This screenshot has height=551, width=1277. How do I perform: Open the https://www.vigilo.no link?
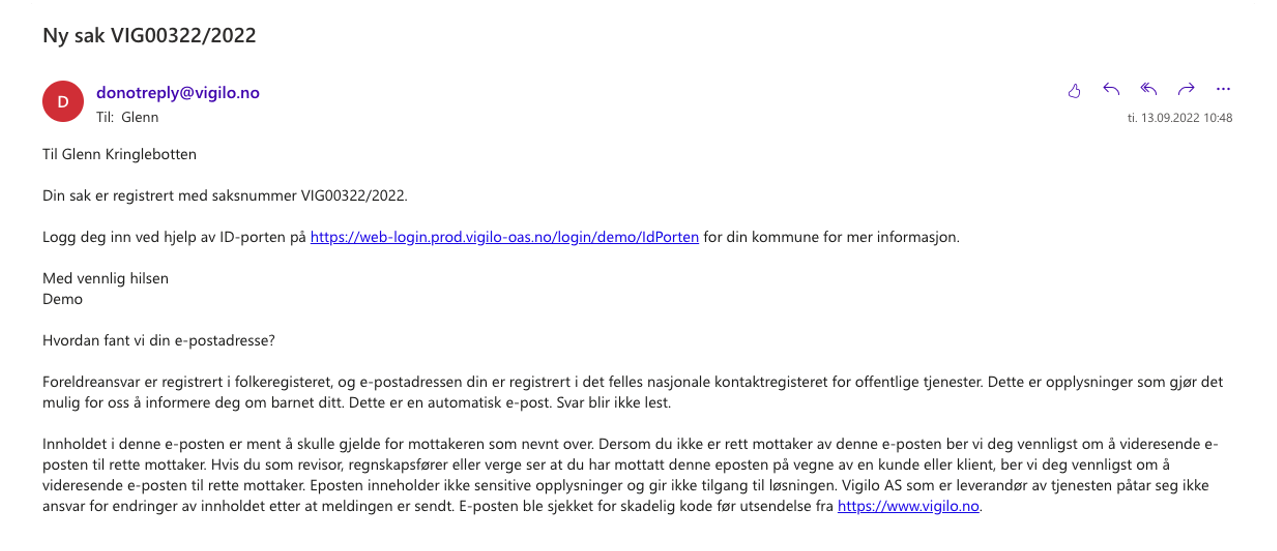tap(909, 506)
